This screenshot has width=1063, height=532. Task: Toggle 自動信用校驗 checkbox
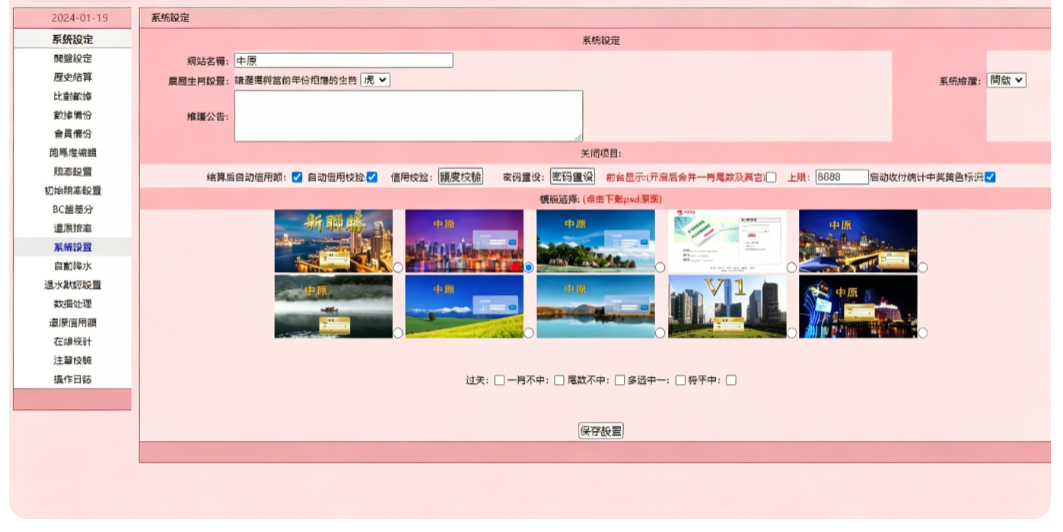pyautogui.click(x=372, y=177)
